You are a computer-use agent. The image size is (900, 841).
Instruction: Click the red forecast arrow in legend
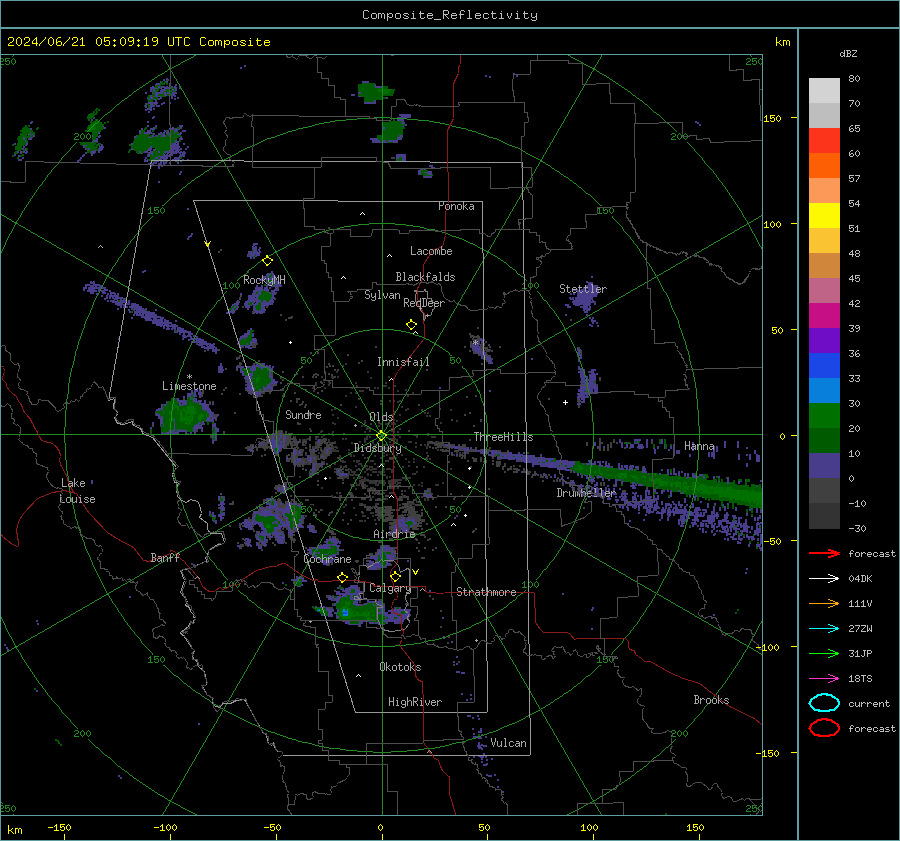[824, 553]
